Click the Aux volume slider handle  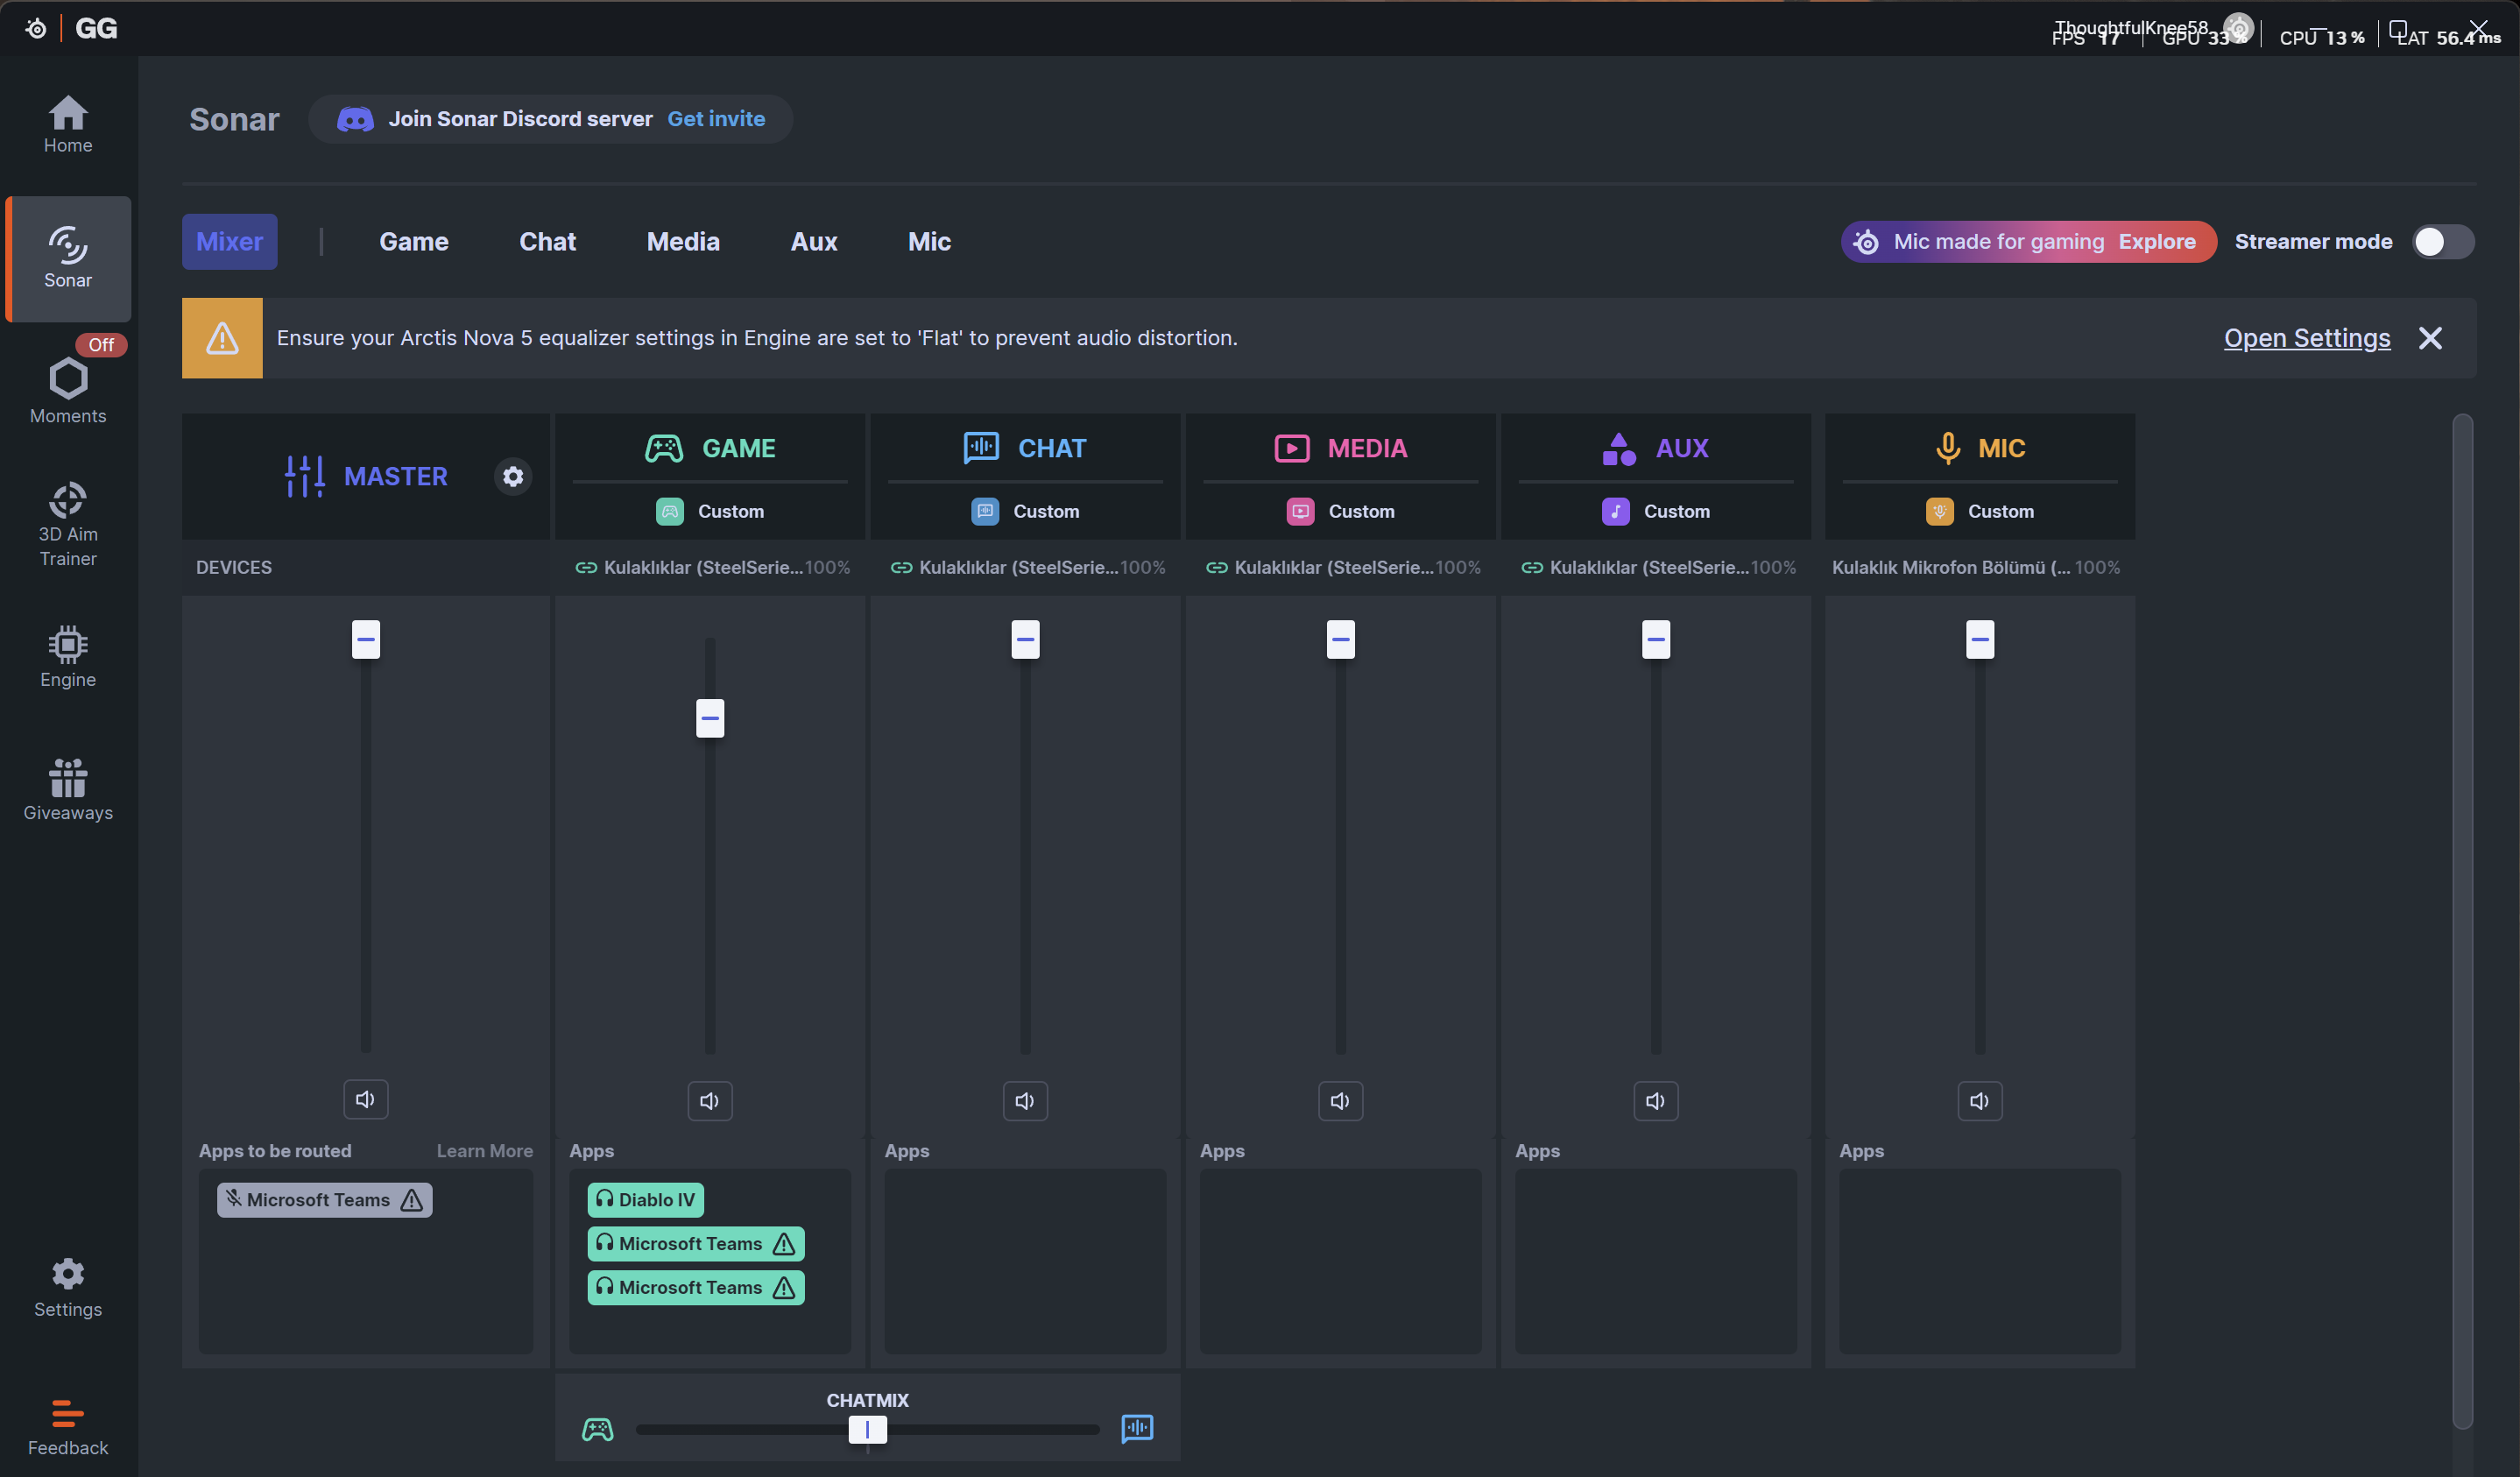[x=1656, y=640]
